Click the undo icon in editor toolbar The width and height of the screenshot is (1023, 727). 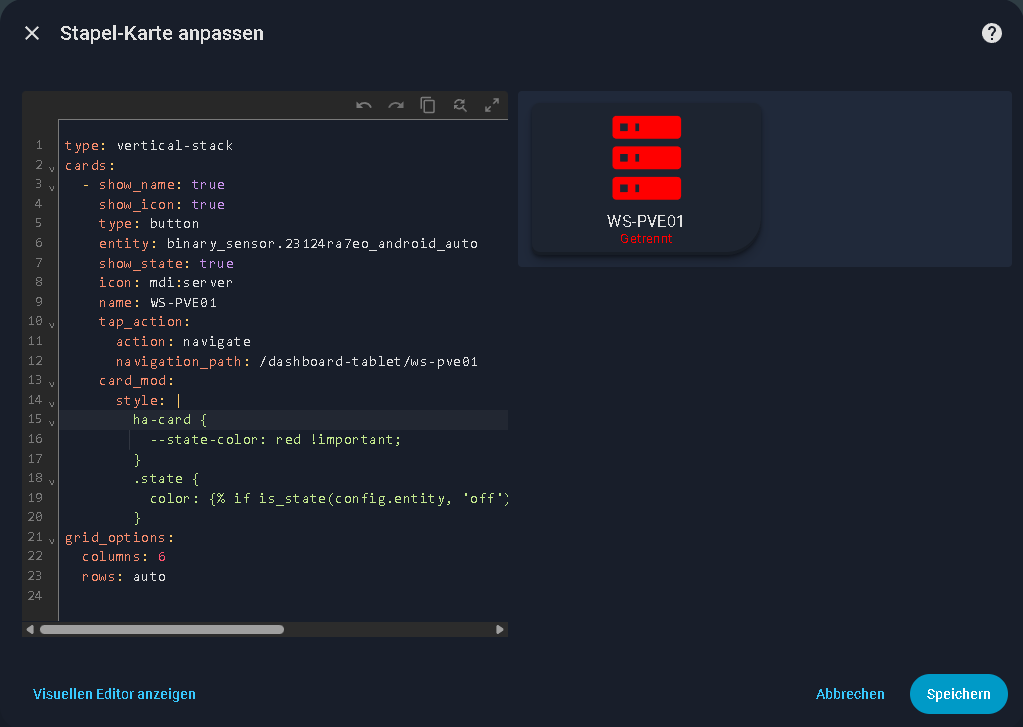[364, 105]
